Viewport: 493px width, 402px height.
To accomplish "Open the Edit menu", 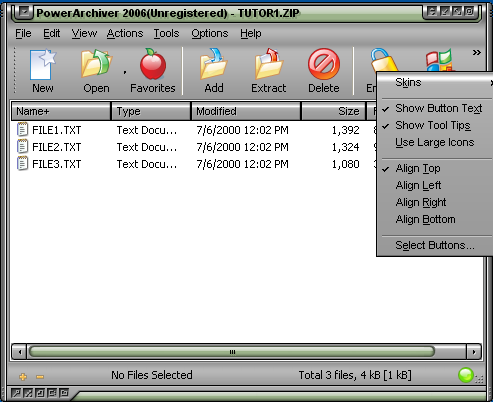I will click(x=52, y=33).
